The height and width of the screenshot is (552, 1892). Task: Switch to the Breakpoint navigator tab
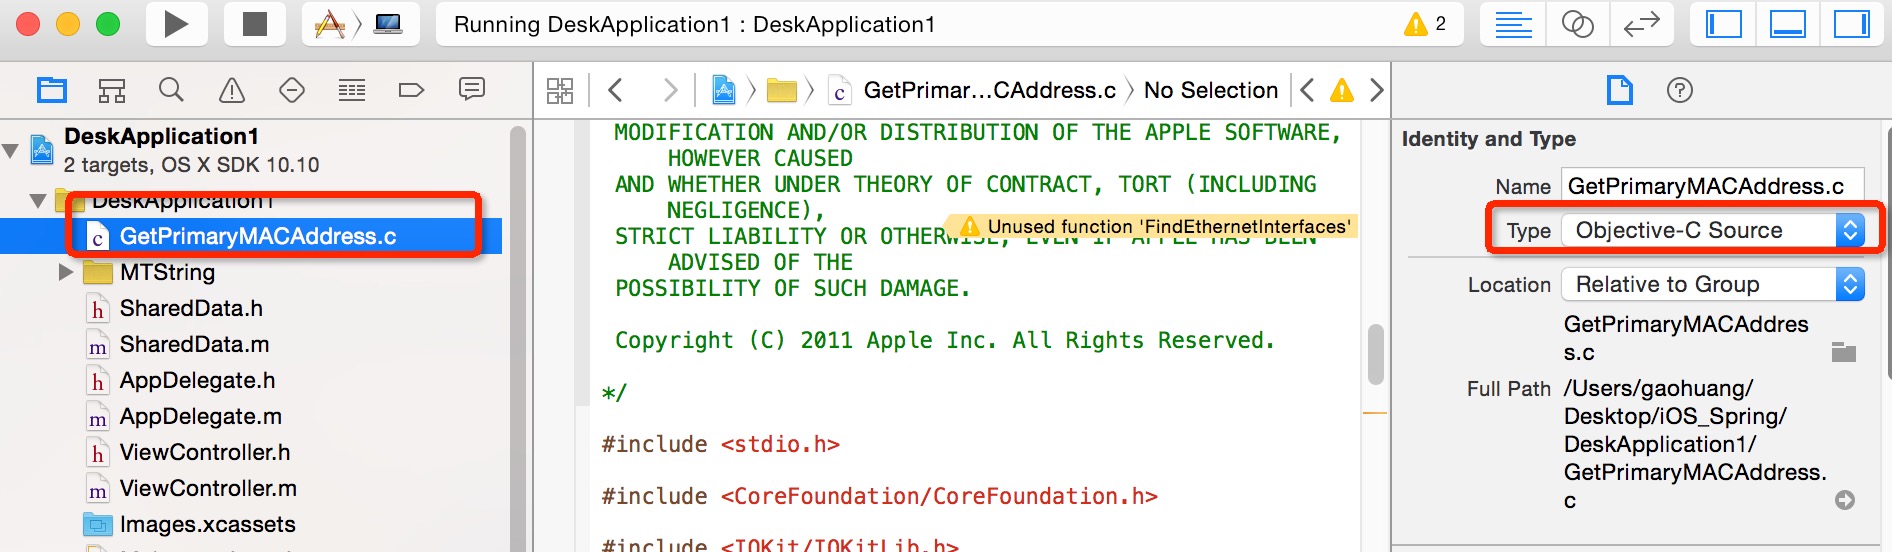point(411,90)
